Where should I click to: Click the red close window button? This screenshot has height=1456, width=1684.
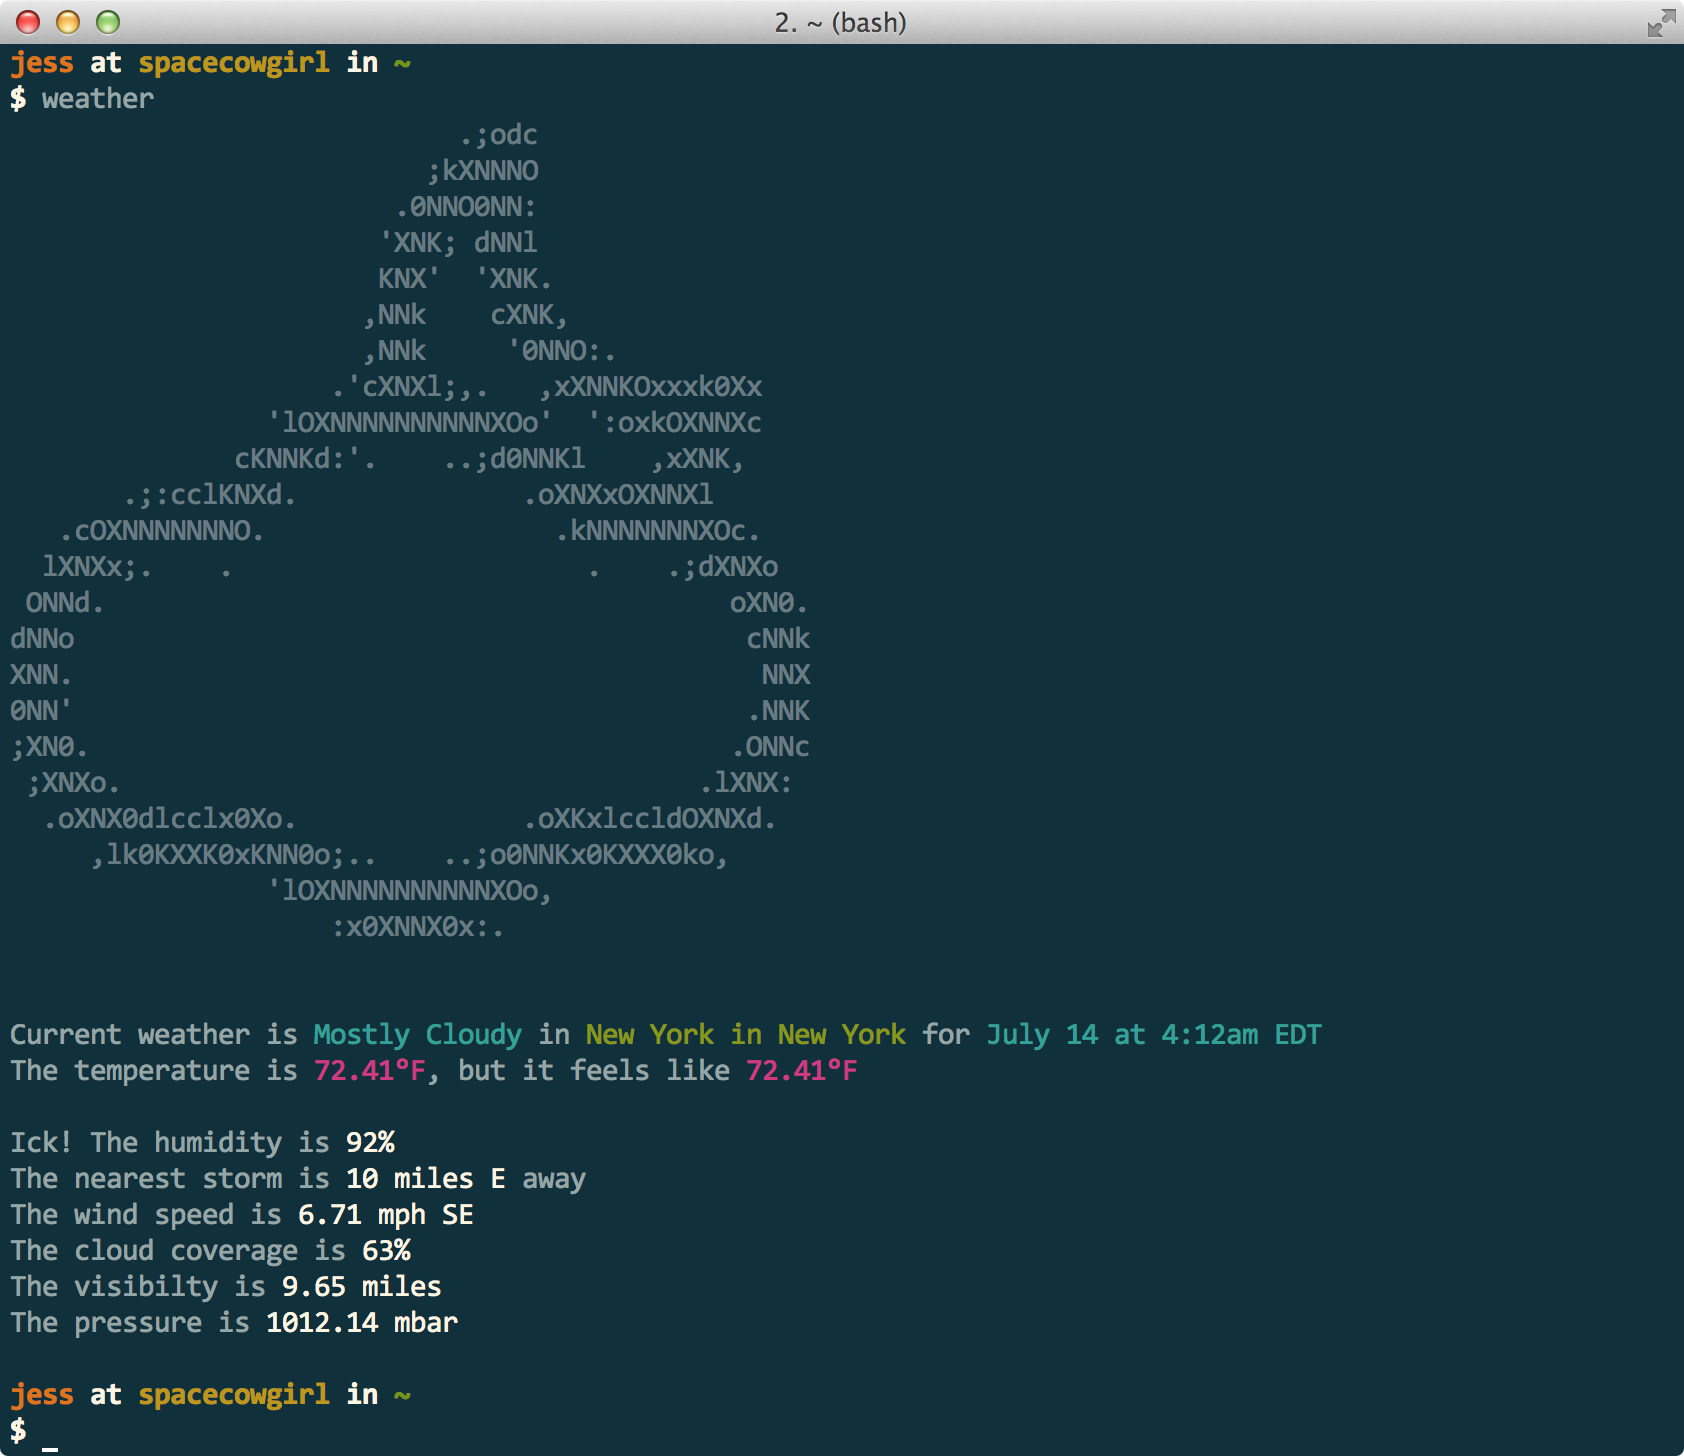(x=28, y=22)
